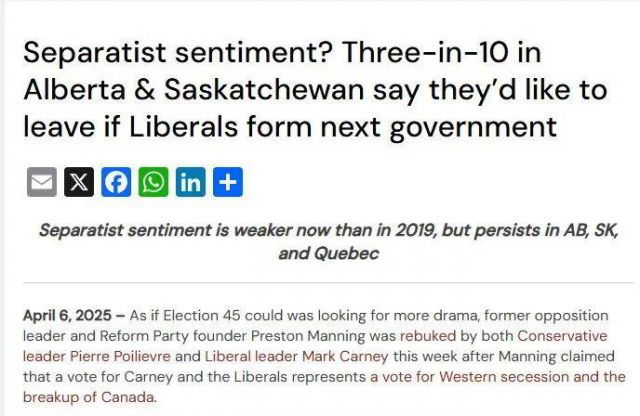Open the 'Liberal leader Mark Carney' link
640x416 pixels.
click(296, 356)
